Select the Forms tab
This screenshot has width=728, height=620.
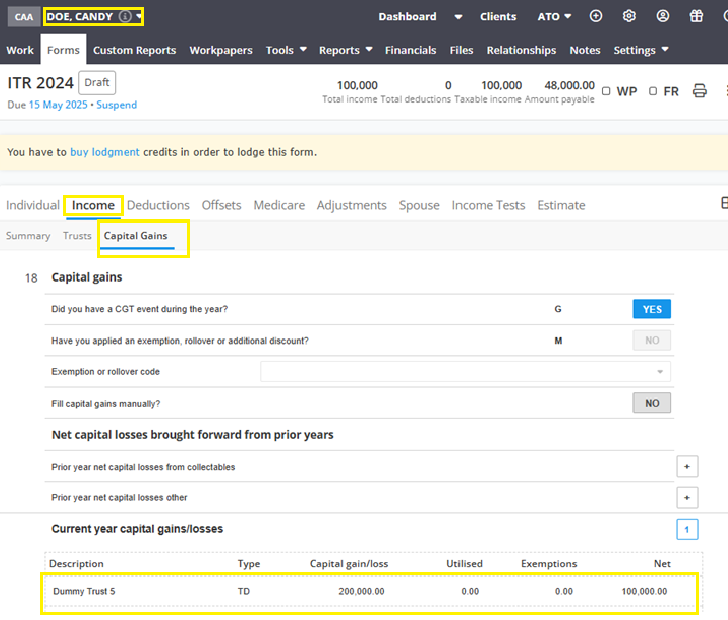(x=63, y=50)
